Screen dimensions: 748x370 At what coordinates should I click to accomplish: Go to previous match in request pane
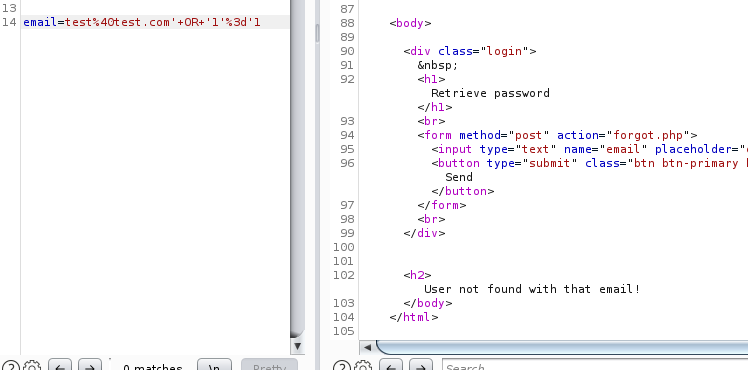(x=60, y=366)
